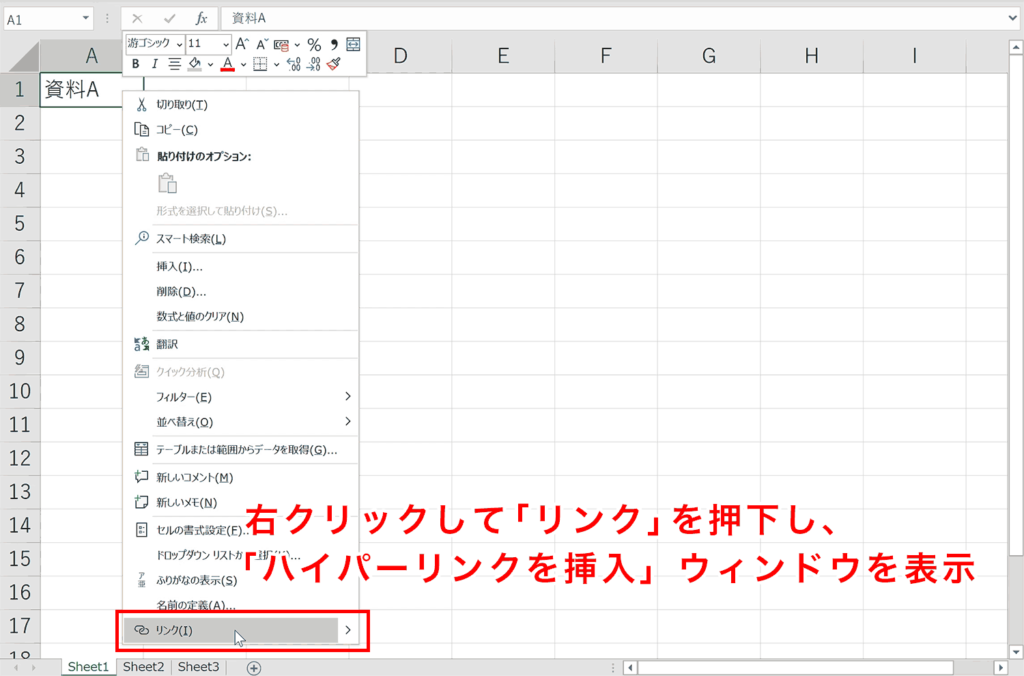This screenshot has width=1024, height=676.
Task: Click the decrease font size icon
Action: click(260, 44)
